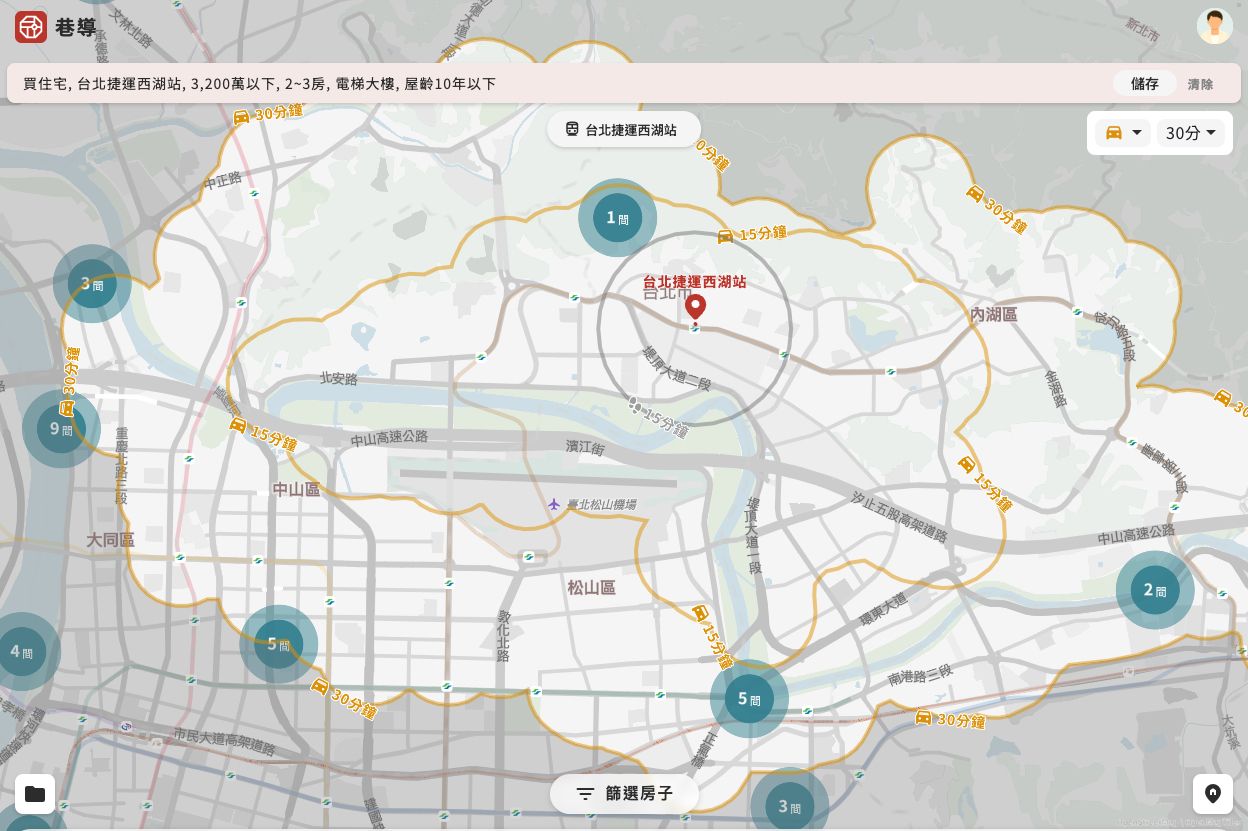Click the location pin button bottom right
The height and width of the screenshot is (831, 1248).
tap(1213, 794)
